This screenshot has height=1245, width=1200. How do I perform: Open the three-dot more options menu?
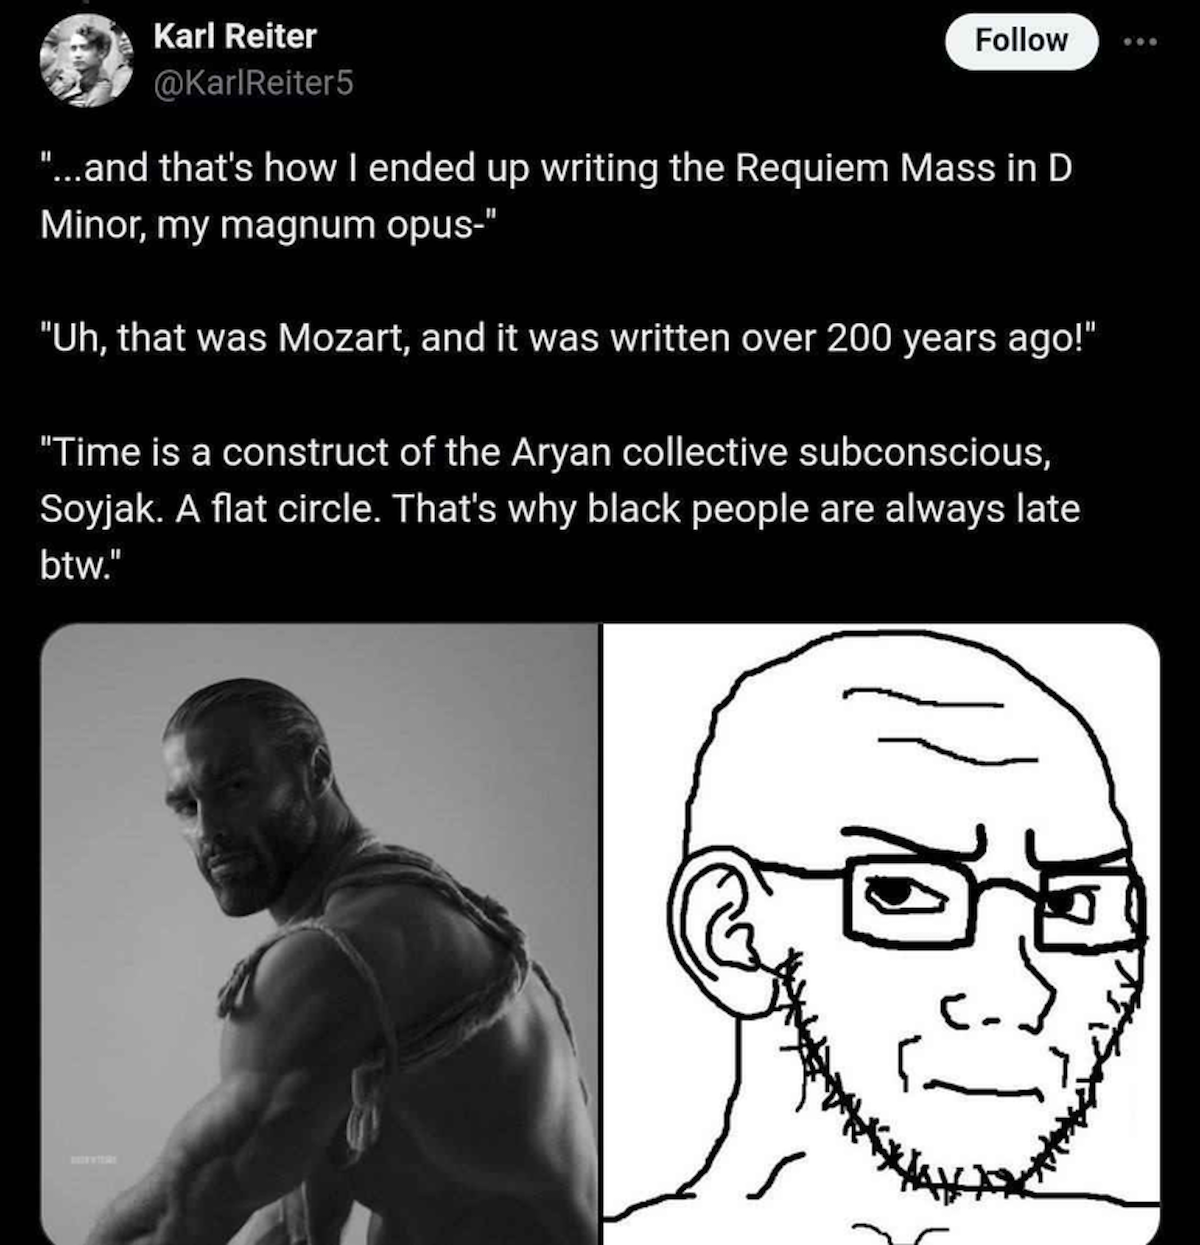pos(1141,41)
